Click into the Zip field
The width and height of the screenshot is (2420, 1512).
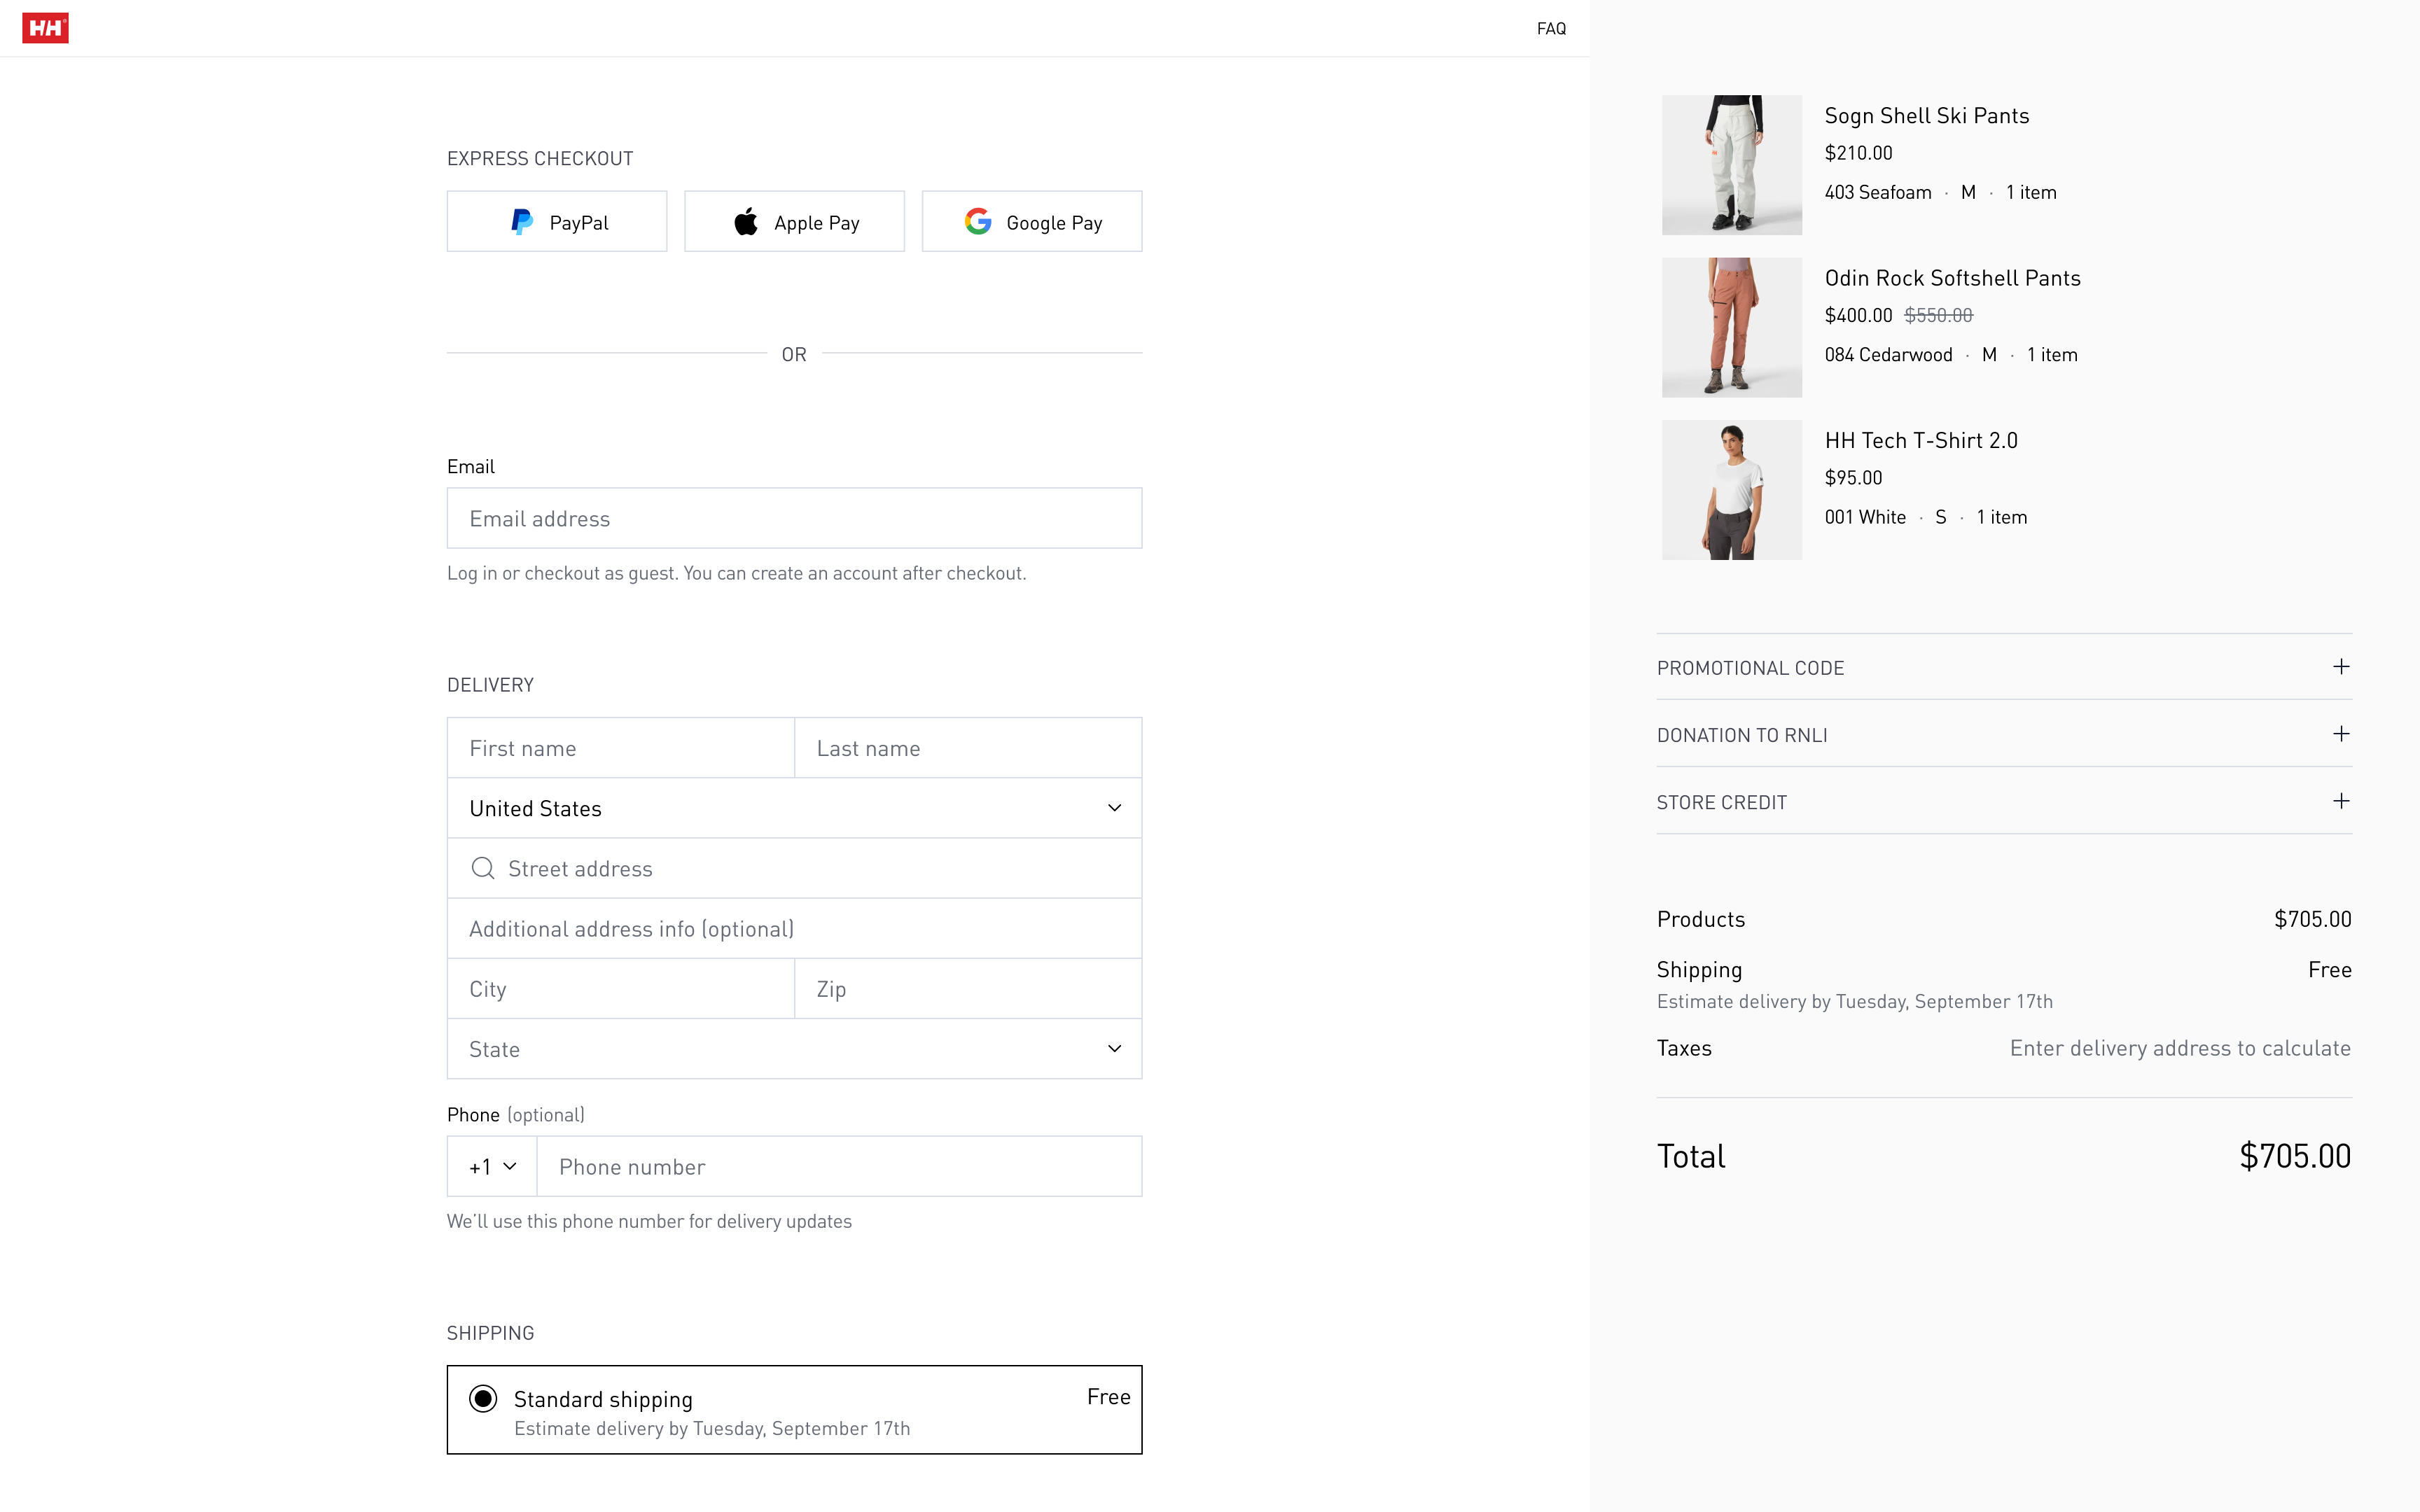pos(967,989)
